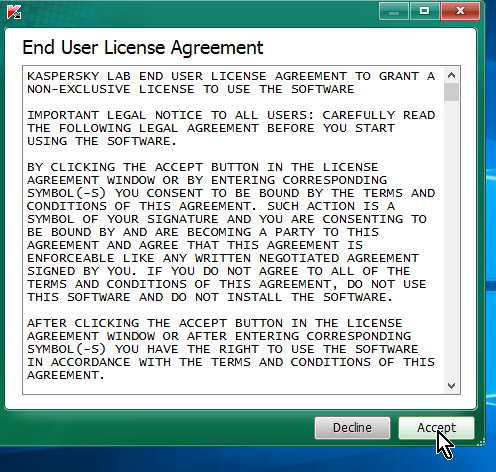Image resolution: width=496 pixels, height=472 pixels.
Task: Click the scrollbar down arrow in license text
Action: tap(452, 386)
